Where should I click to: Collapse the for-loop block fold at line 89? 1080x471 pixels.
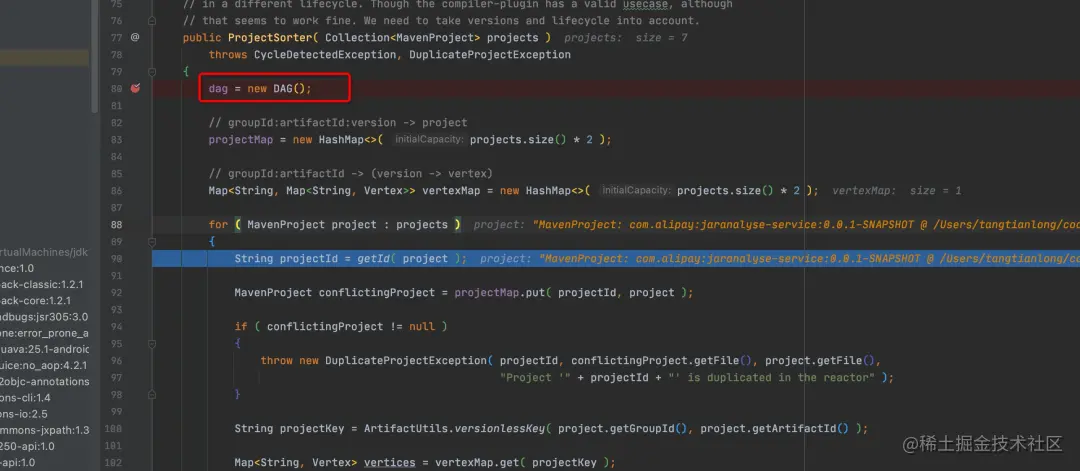[152, 242]
